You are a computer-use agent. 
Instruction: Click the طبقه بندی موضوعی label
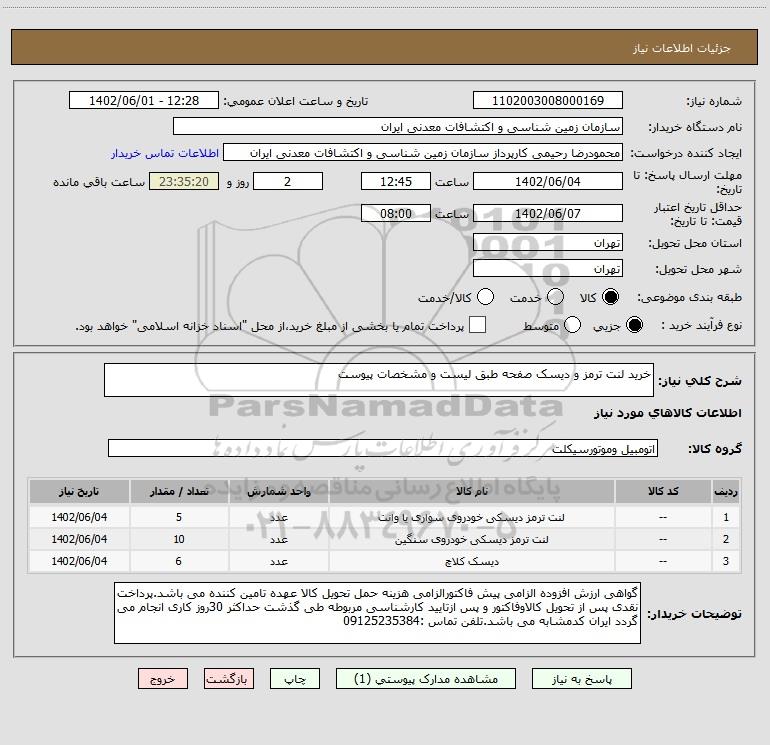click(x=689, y=297)
